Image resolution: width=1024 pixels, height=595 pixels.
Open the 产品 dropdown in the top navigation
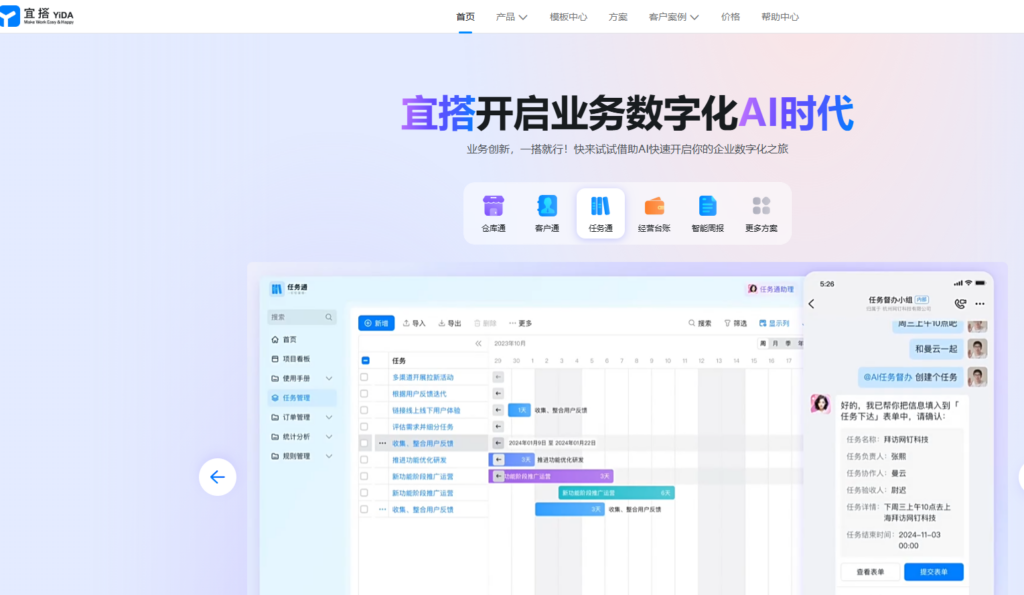point(510,16)
